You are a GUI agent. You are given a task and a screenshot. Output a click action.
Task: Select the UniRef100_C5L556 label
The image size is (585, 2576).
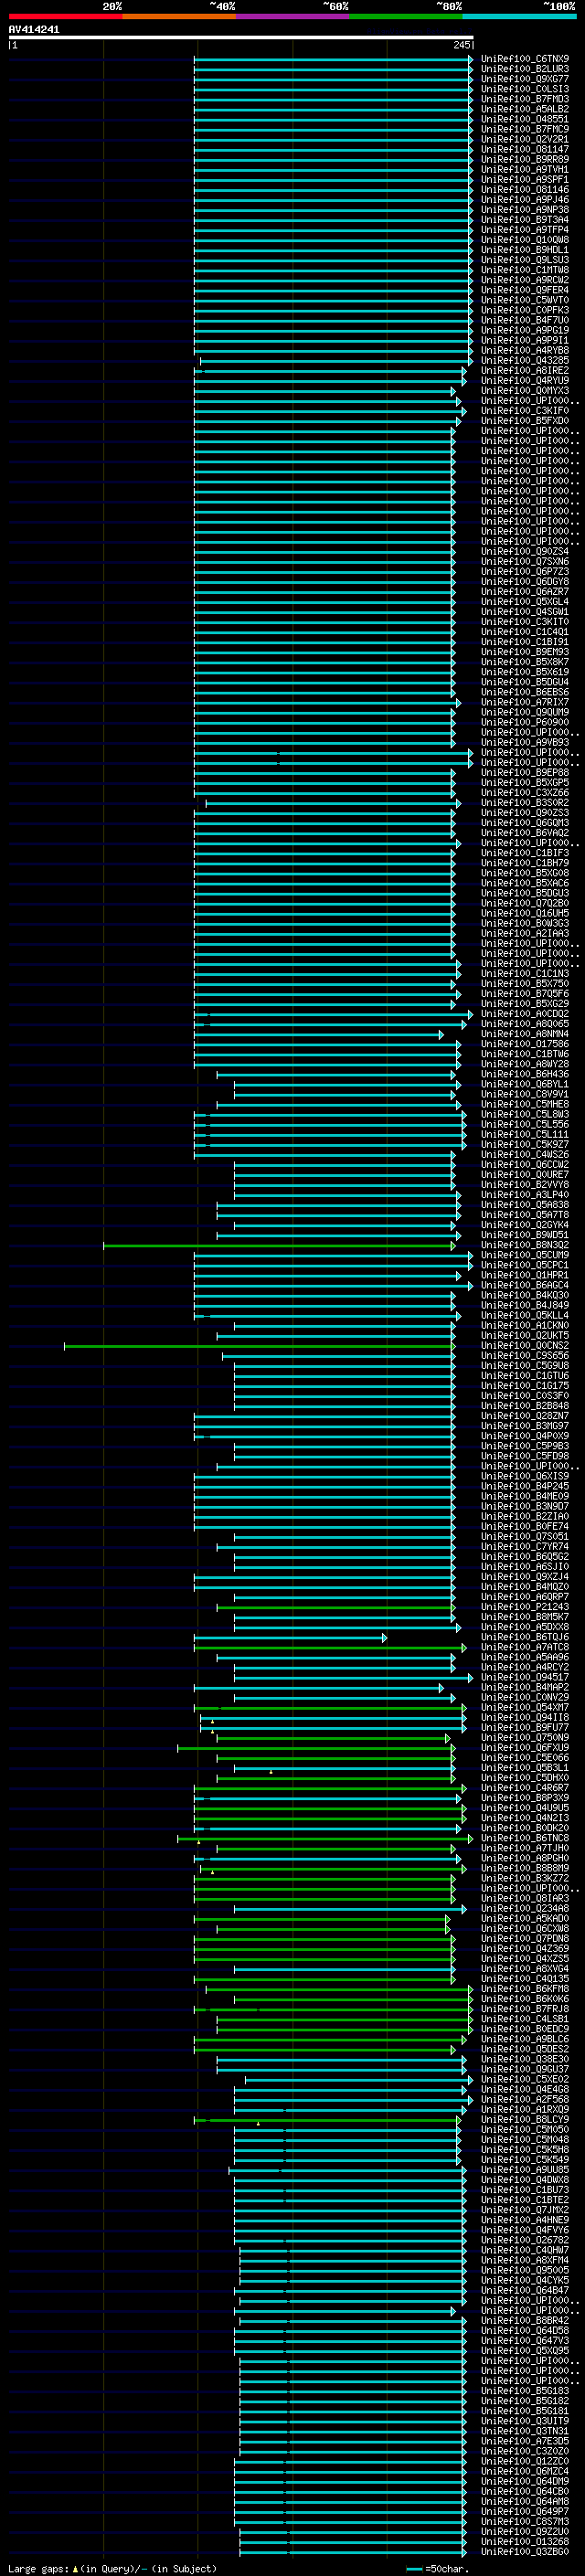tap(525, 1124)
